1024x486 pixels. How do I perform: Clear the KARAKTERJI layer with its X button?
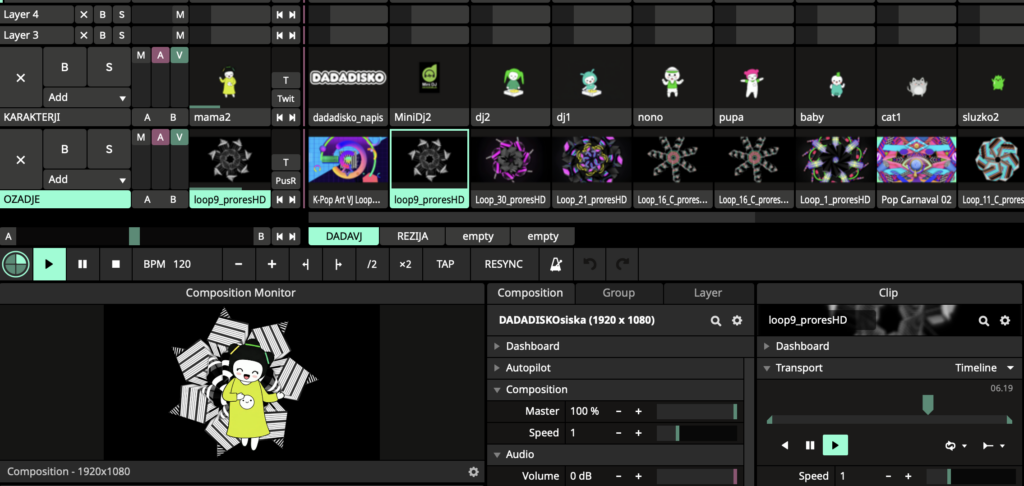coord(21,77)
